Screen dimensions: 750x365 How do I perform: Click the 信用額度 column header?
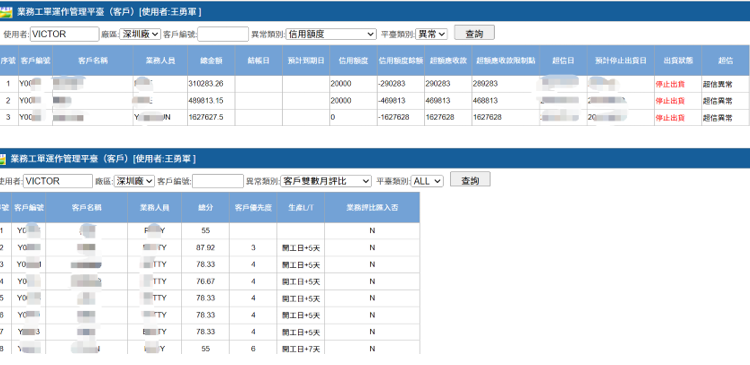click(x=353, y=61)
